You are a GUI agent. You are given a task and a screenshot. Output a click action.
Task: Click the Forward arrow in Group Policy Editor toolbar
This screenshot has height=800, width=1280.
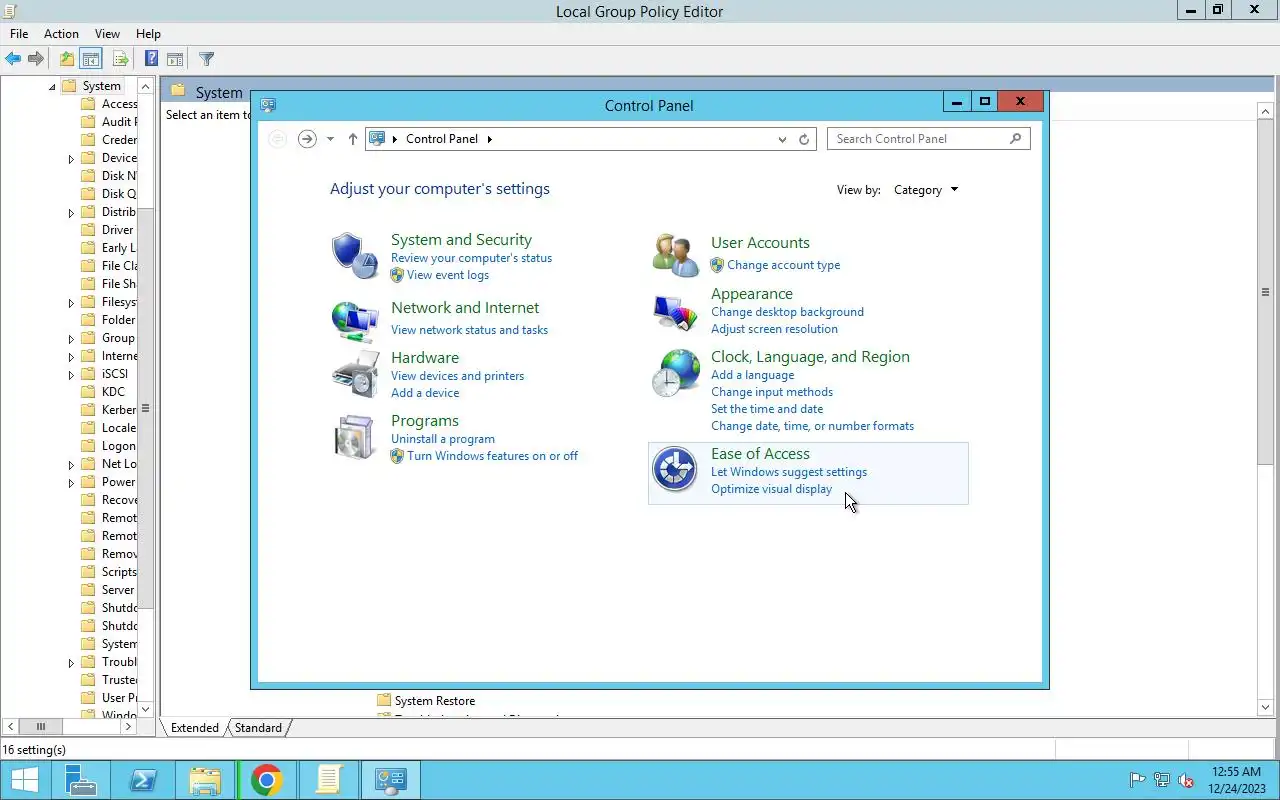[36, 59]
